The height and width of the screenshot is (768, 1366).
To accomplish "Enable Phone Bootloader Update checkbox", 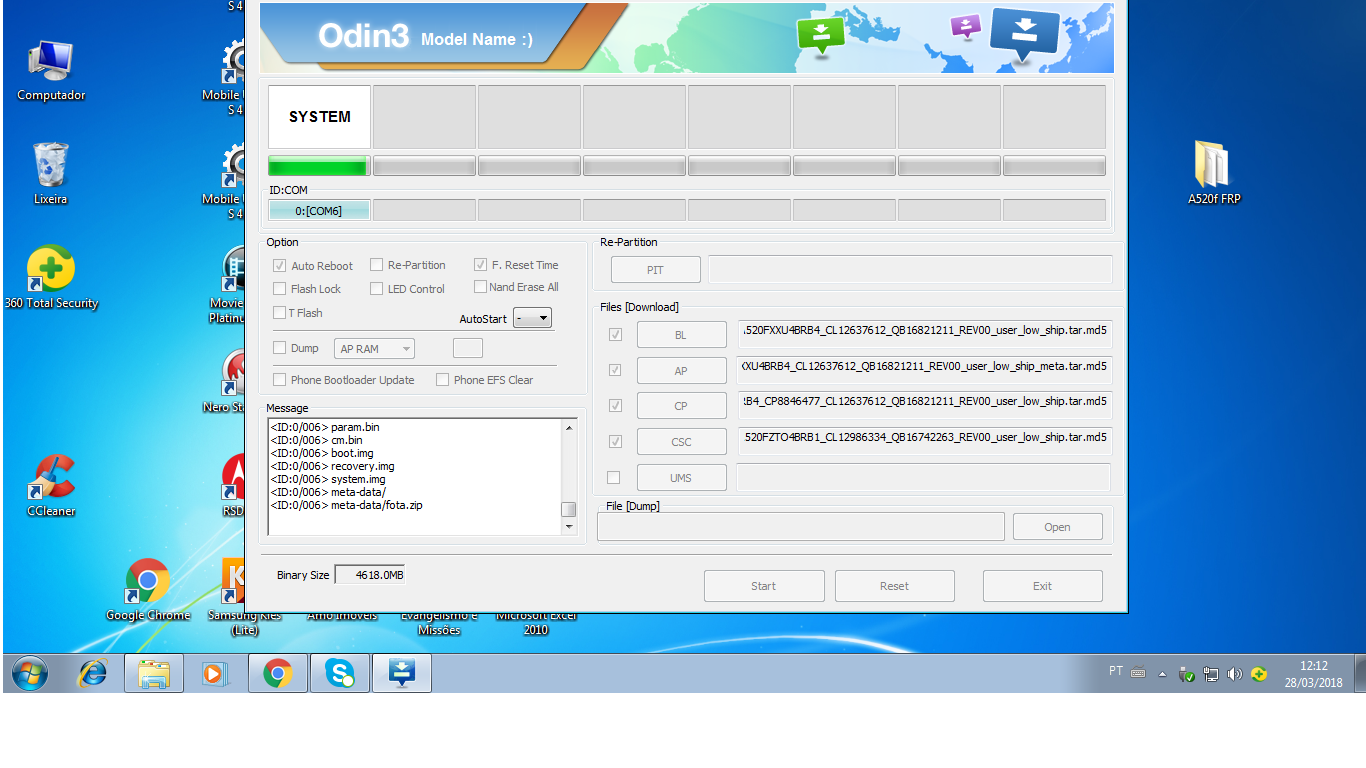I will pos(280,380).
